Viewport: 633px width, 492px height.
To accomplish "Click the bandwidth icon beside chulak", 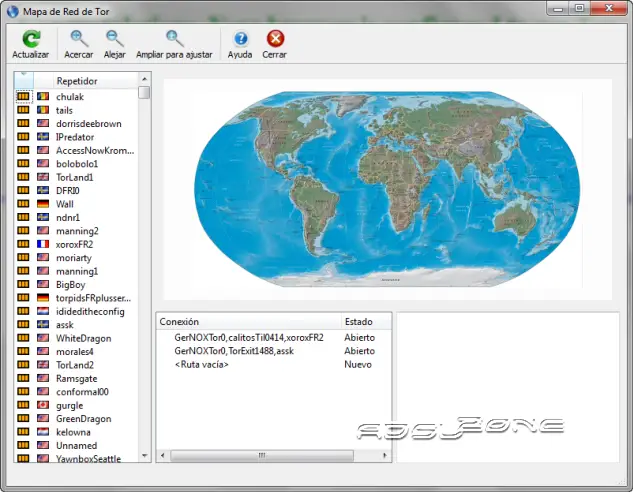I will tap(24, 96).
